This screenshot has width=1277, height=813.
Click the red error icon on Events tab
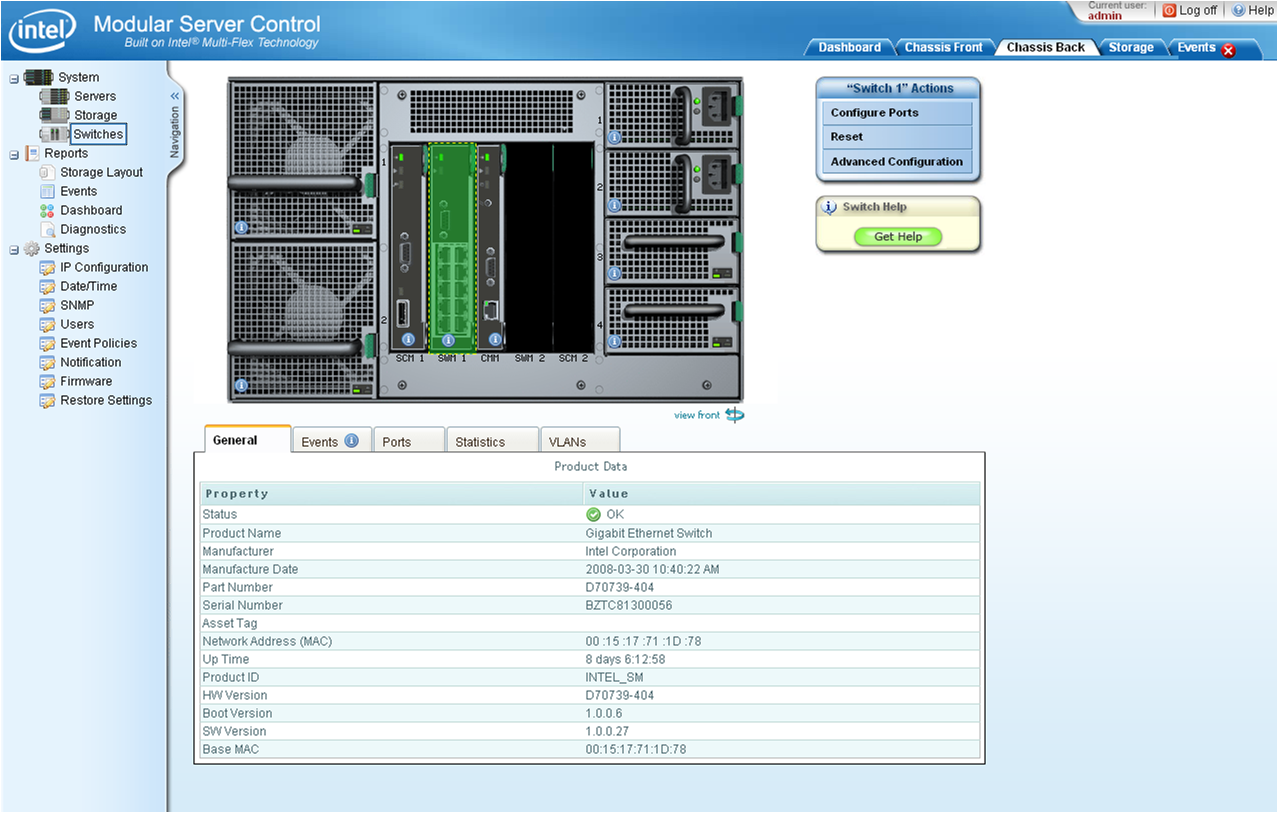coord(1228,51)
